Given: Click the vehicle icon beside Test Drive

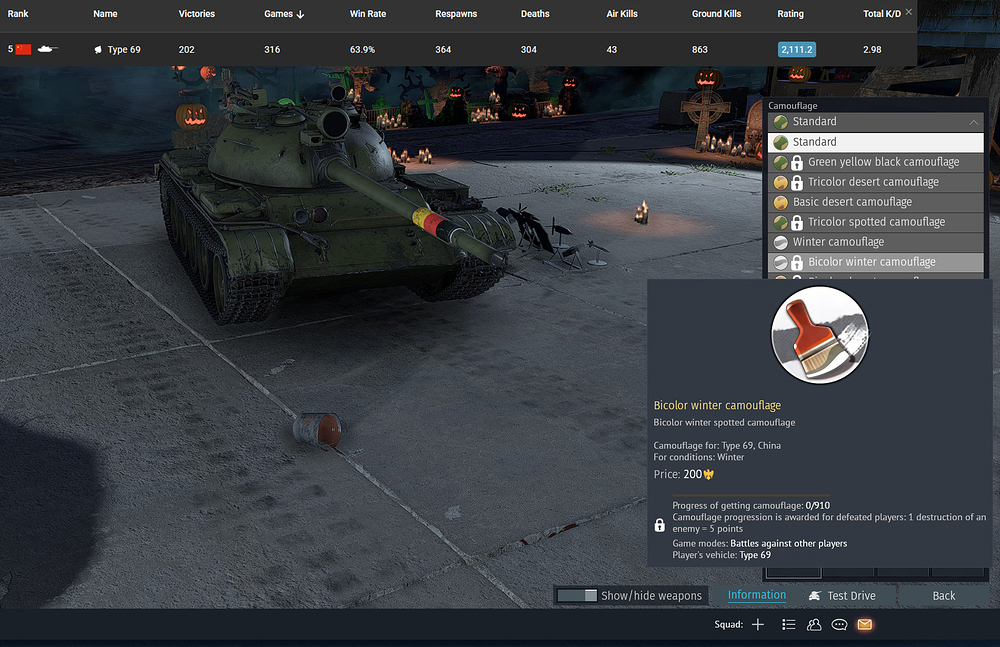Looking at the screenshot, I should tap(814, 596).
